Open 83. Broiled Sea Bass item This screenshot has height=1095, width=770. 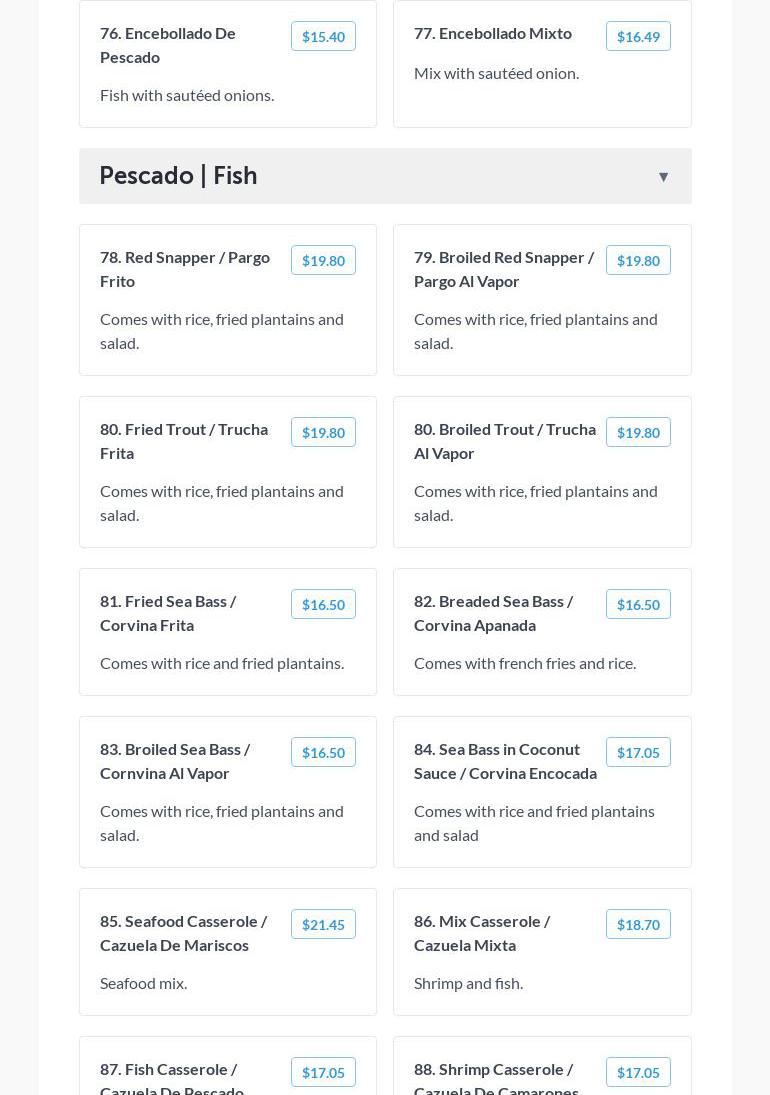pyautogui.click(x=175, y=761)
